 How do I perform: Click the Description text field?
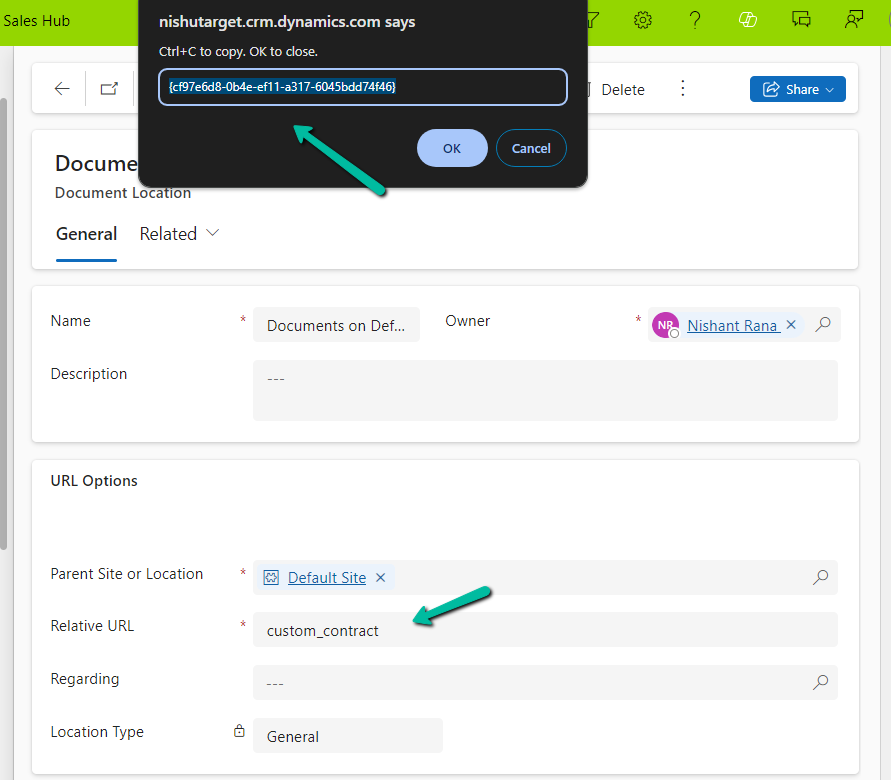(x=545, y=390)
